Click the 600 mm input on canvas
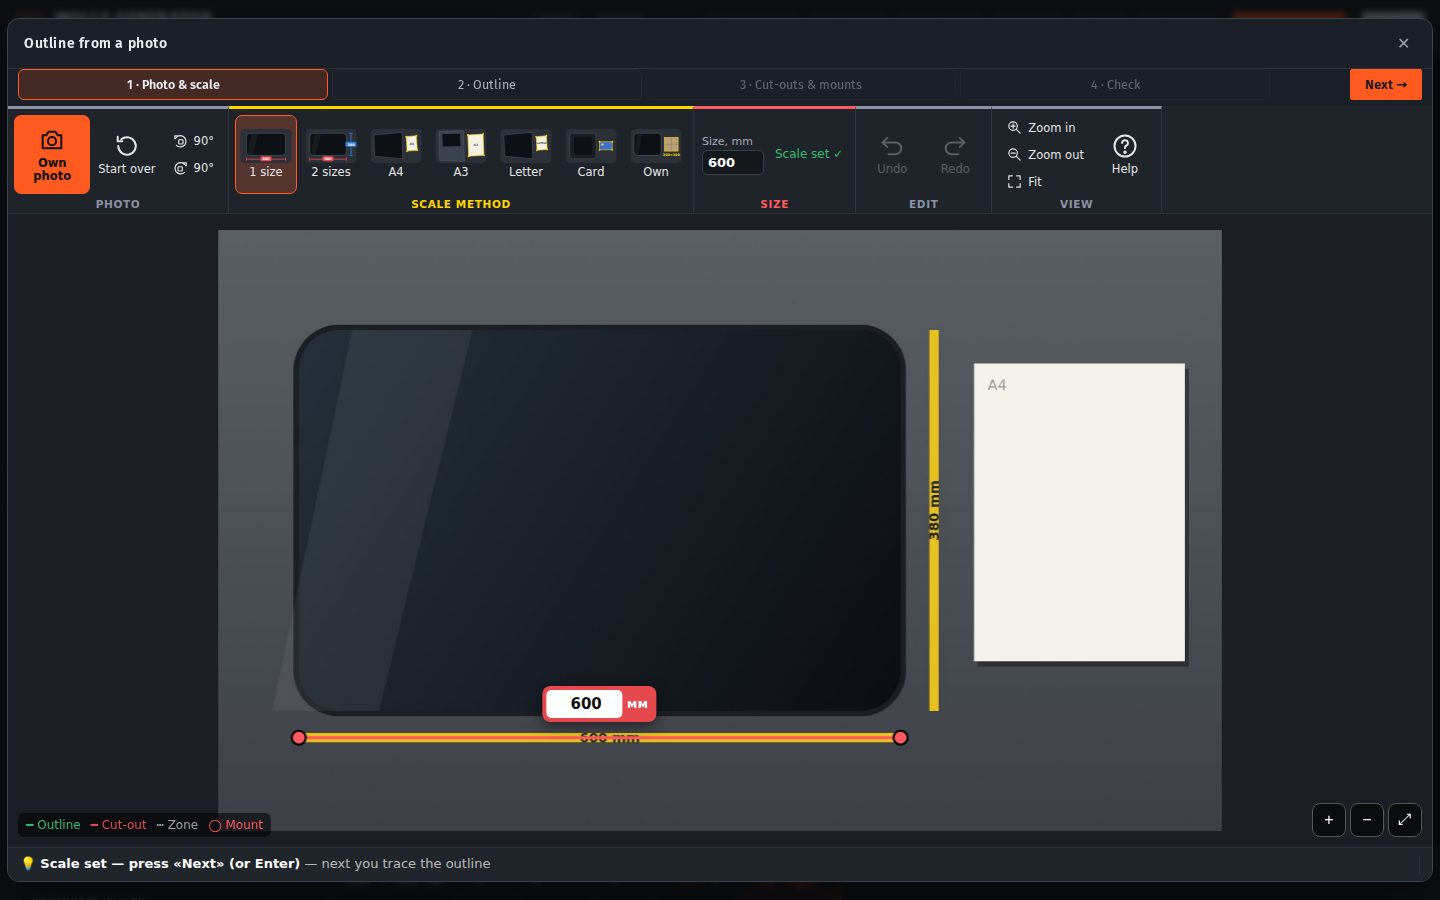The image size is (1440, 900). (585, 704)
